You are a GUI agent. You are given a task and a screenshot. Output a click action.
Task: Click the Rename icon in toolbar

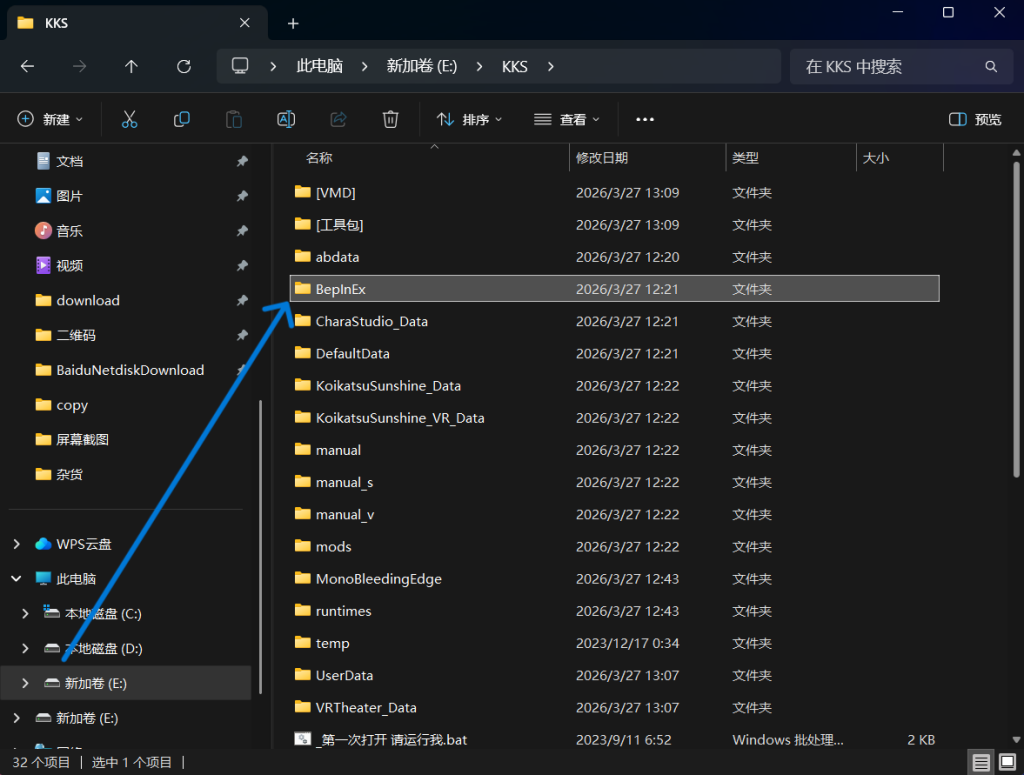click(286, 119)
